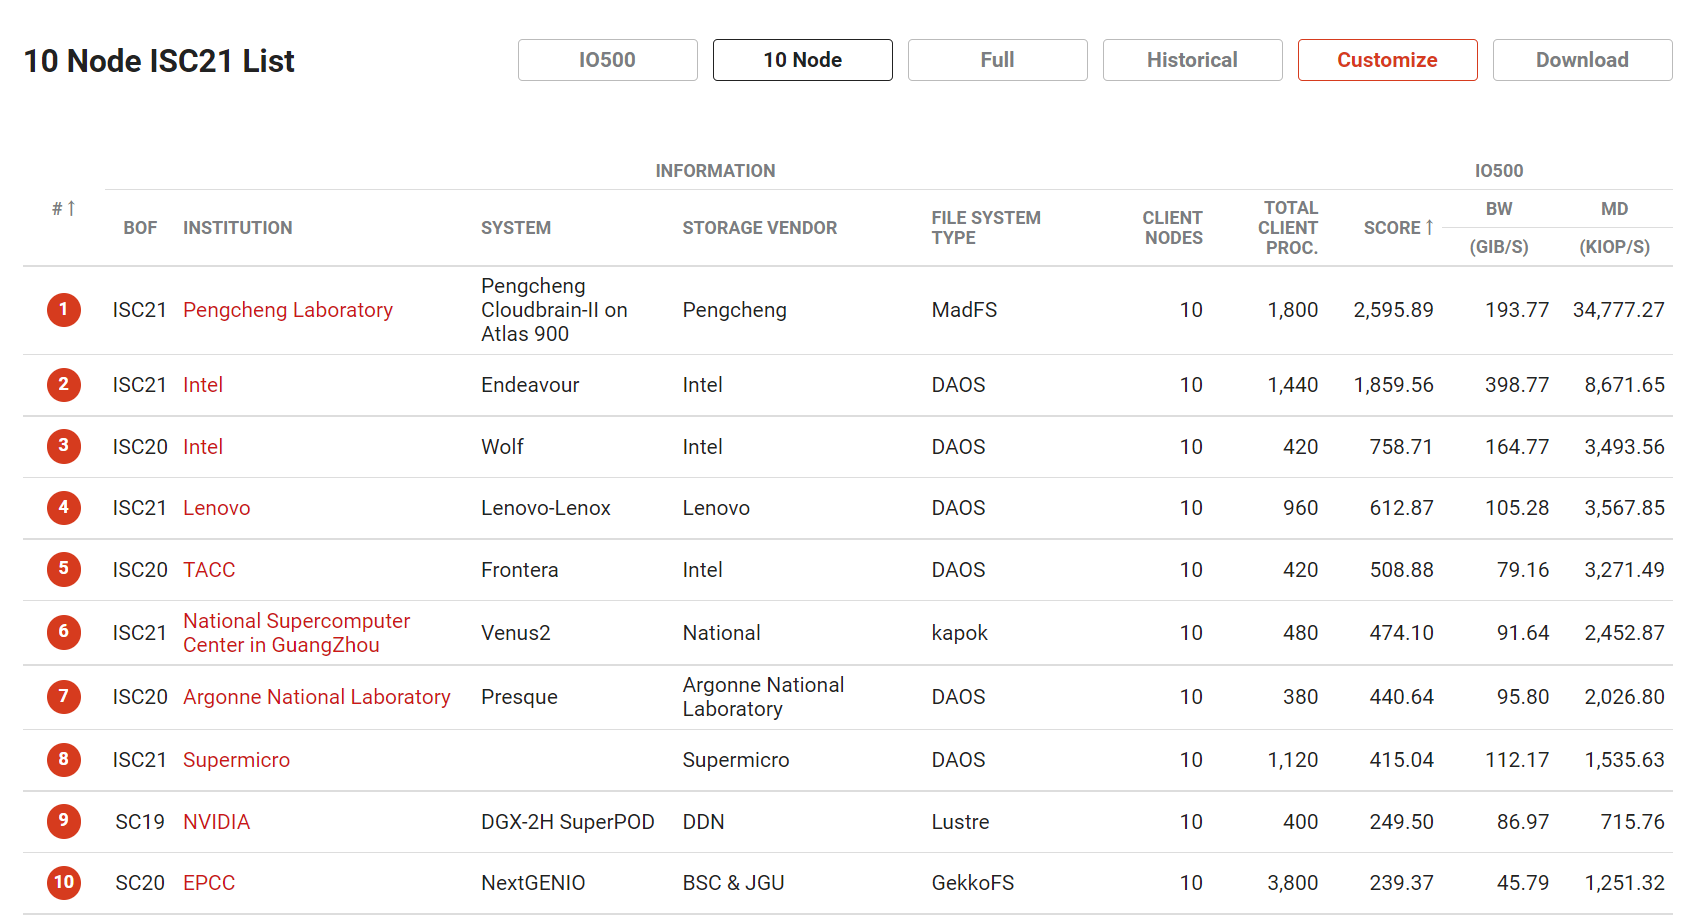
Task: Click the rank 1 red circle badge
Action: tap(64, 309)
